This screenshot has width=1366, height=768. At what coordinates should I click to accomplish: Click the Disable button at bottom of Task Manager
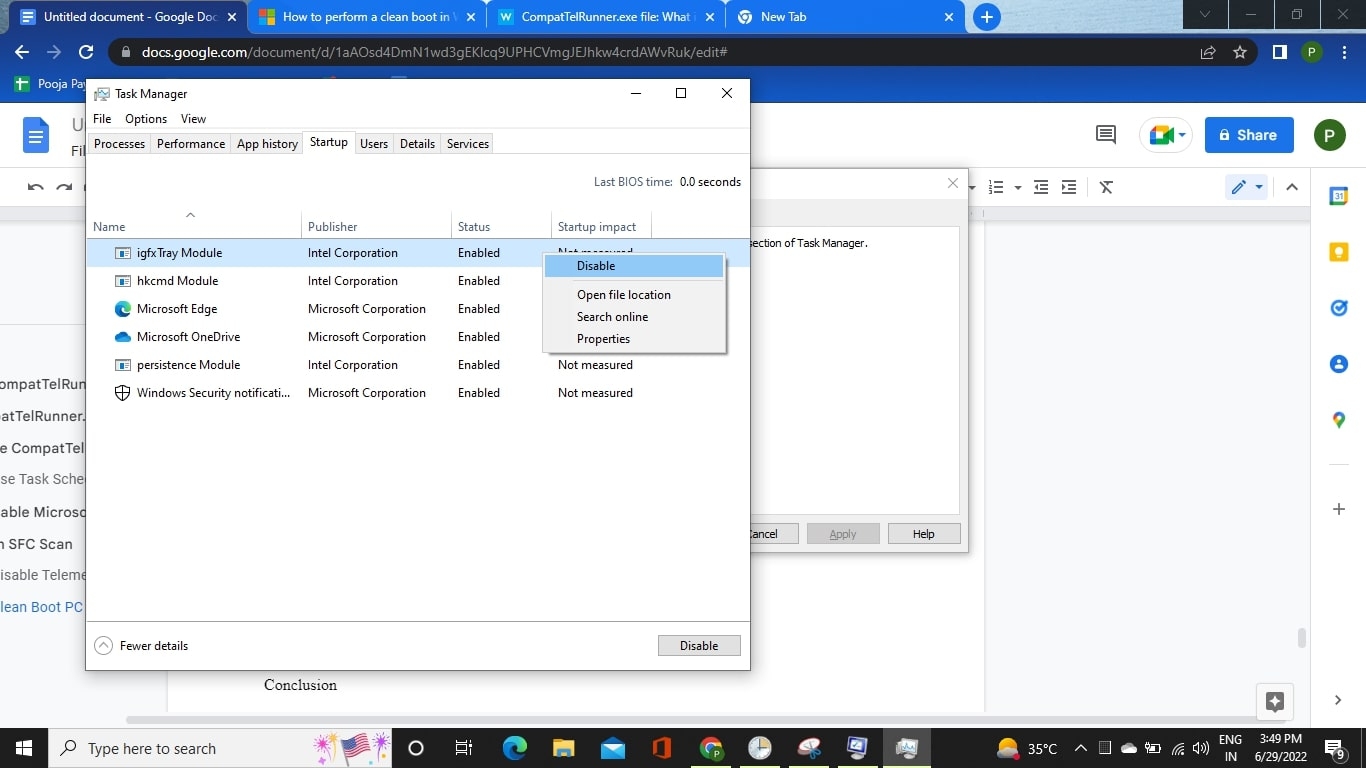point(699,646)
